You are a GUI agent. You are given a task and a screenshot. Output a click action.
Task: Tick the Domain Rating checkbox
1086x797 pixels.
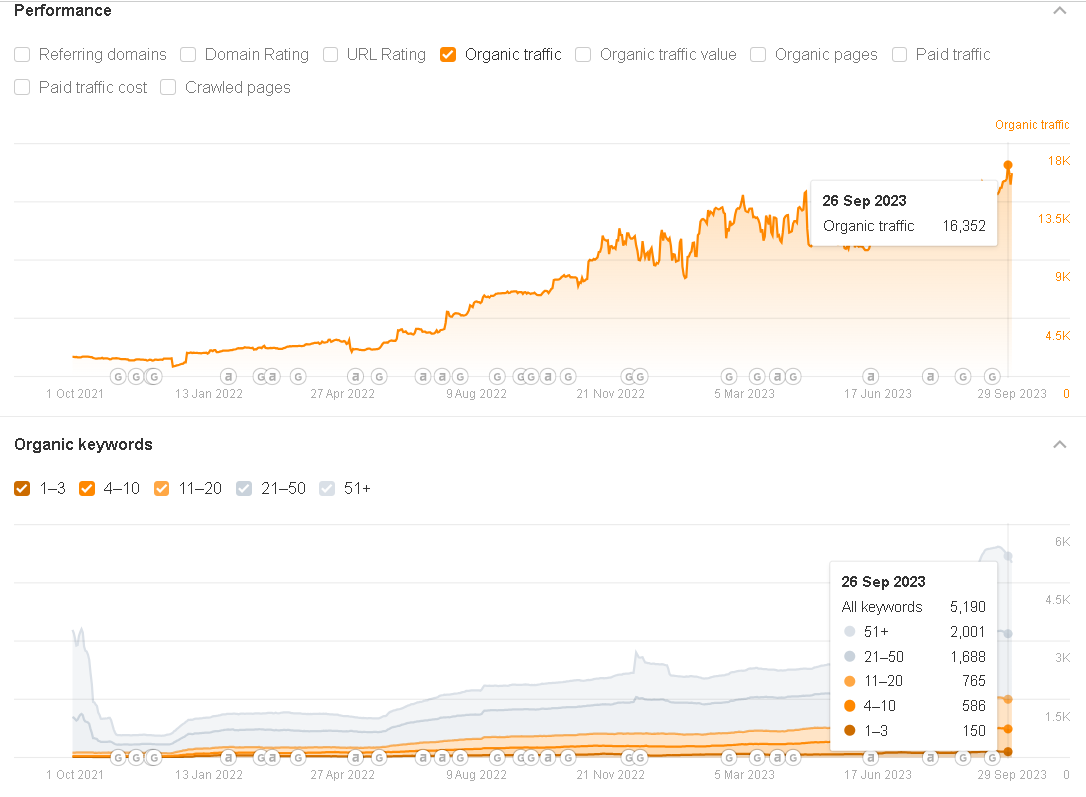(188, 55)
